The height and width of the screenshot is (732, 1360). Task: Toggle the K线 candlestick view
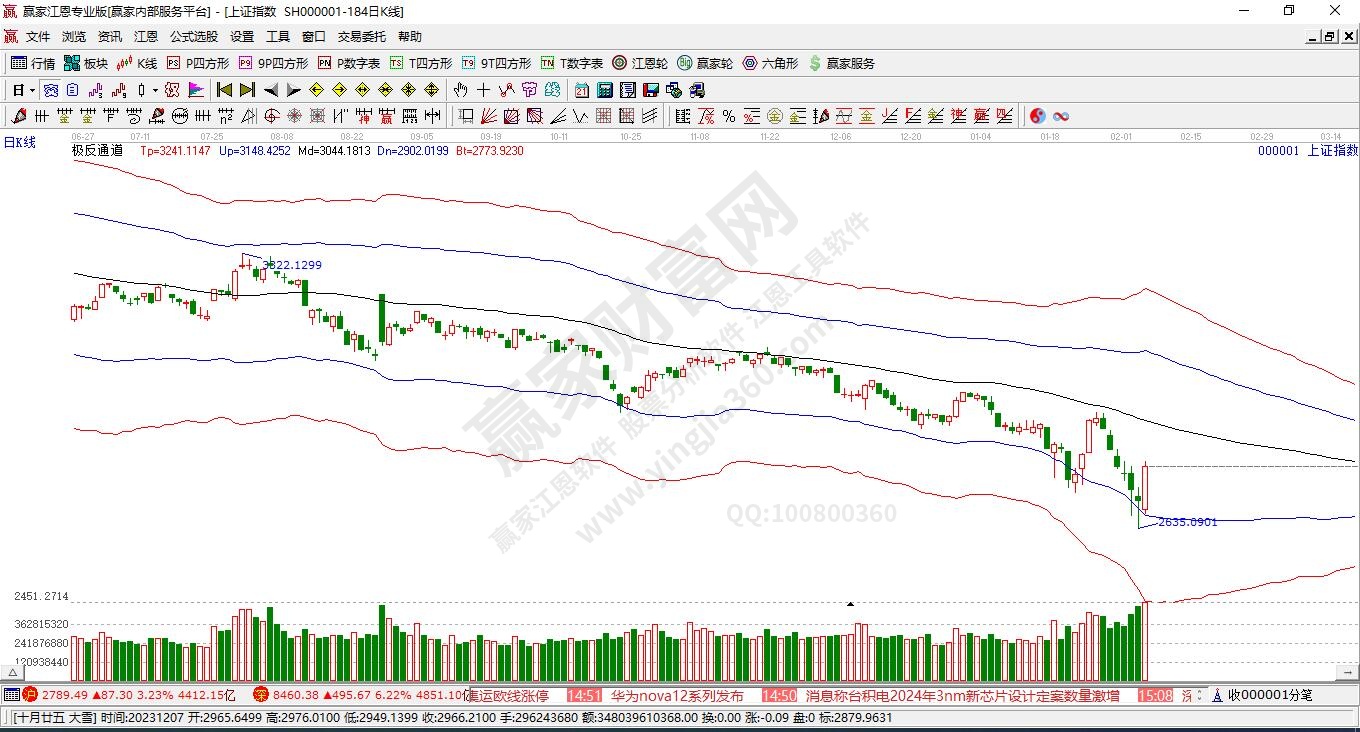pyautogui.click(x=137, y=63)
